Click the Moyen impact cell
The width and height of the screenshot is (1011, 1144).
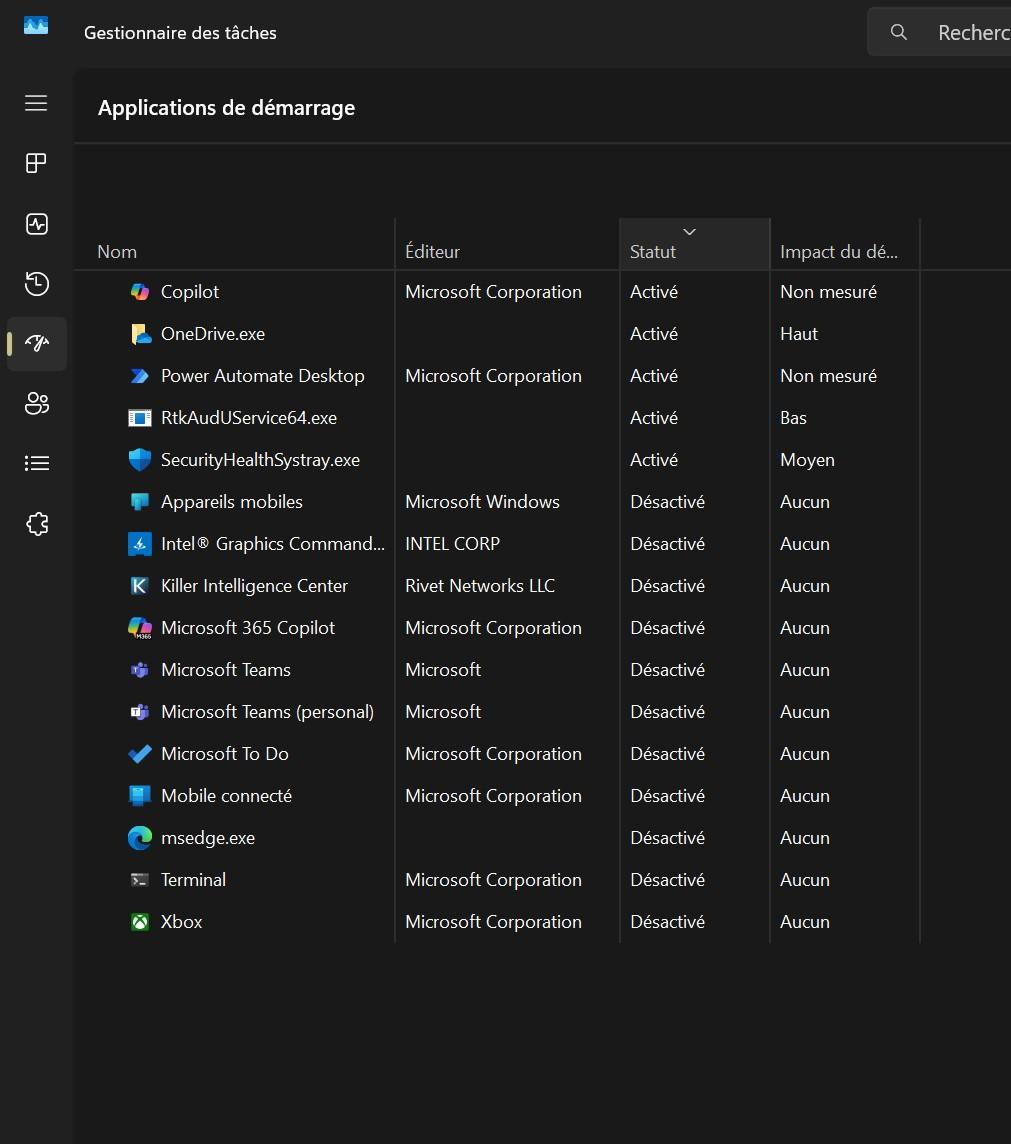coord(807,460)
